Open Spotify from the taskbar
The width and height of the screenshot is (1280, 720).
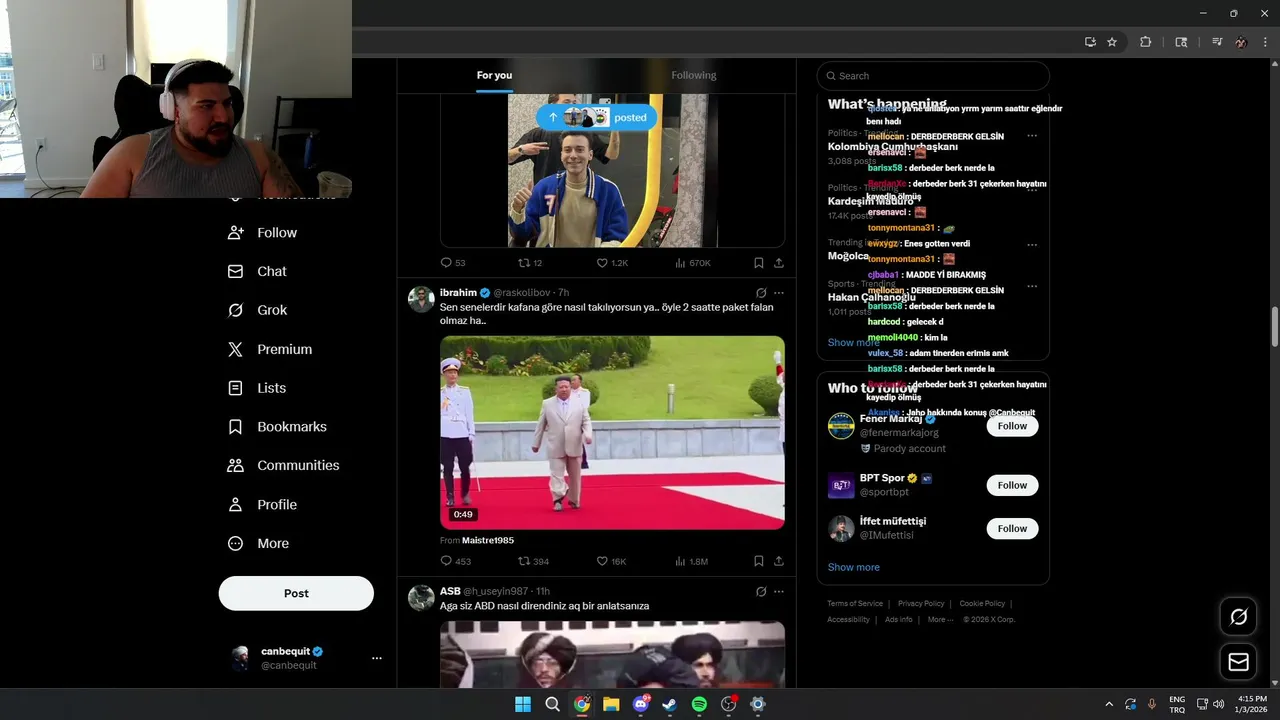pos(699,704)
